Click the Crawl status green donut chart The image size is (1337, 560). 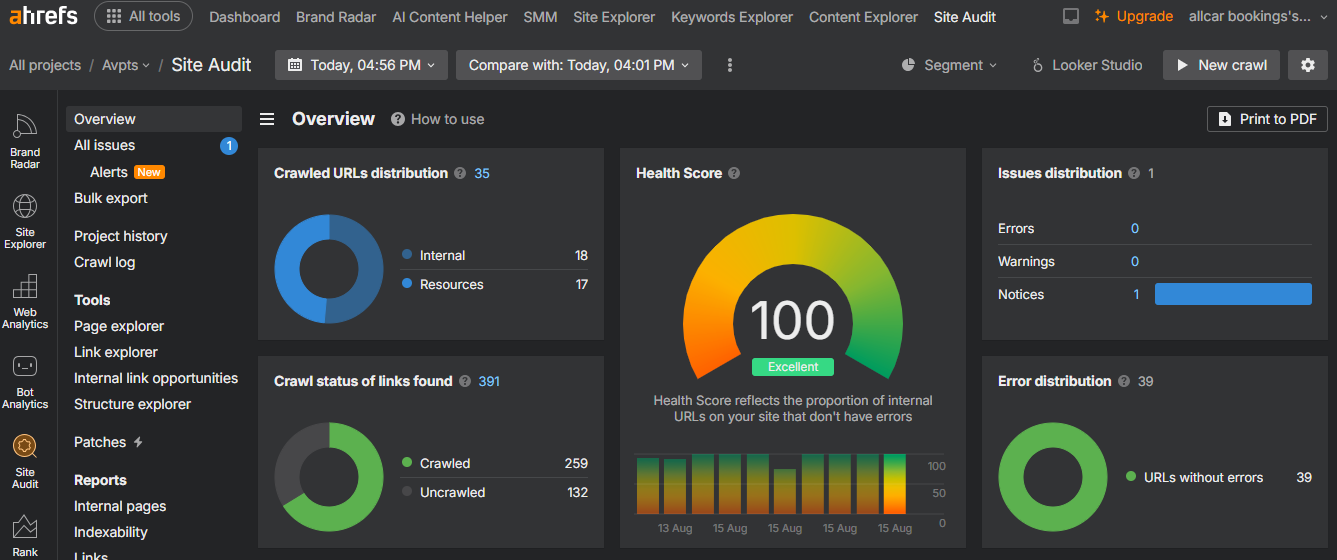click(x=329, y=477)
